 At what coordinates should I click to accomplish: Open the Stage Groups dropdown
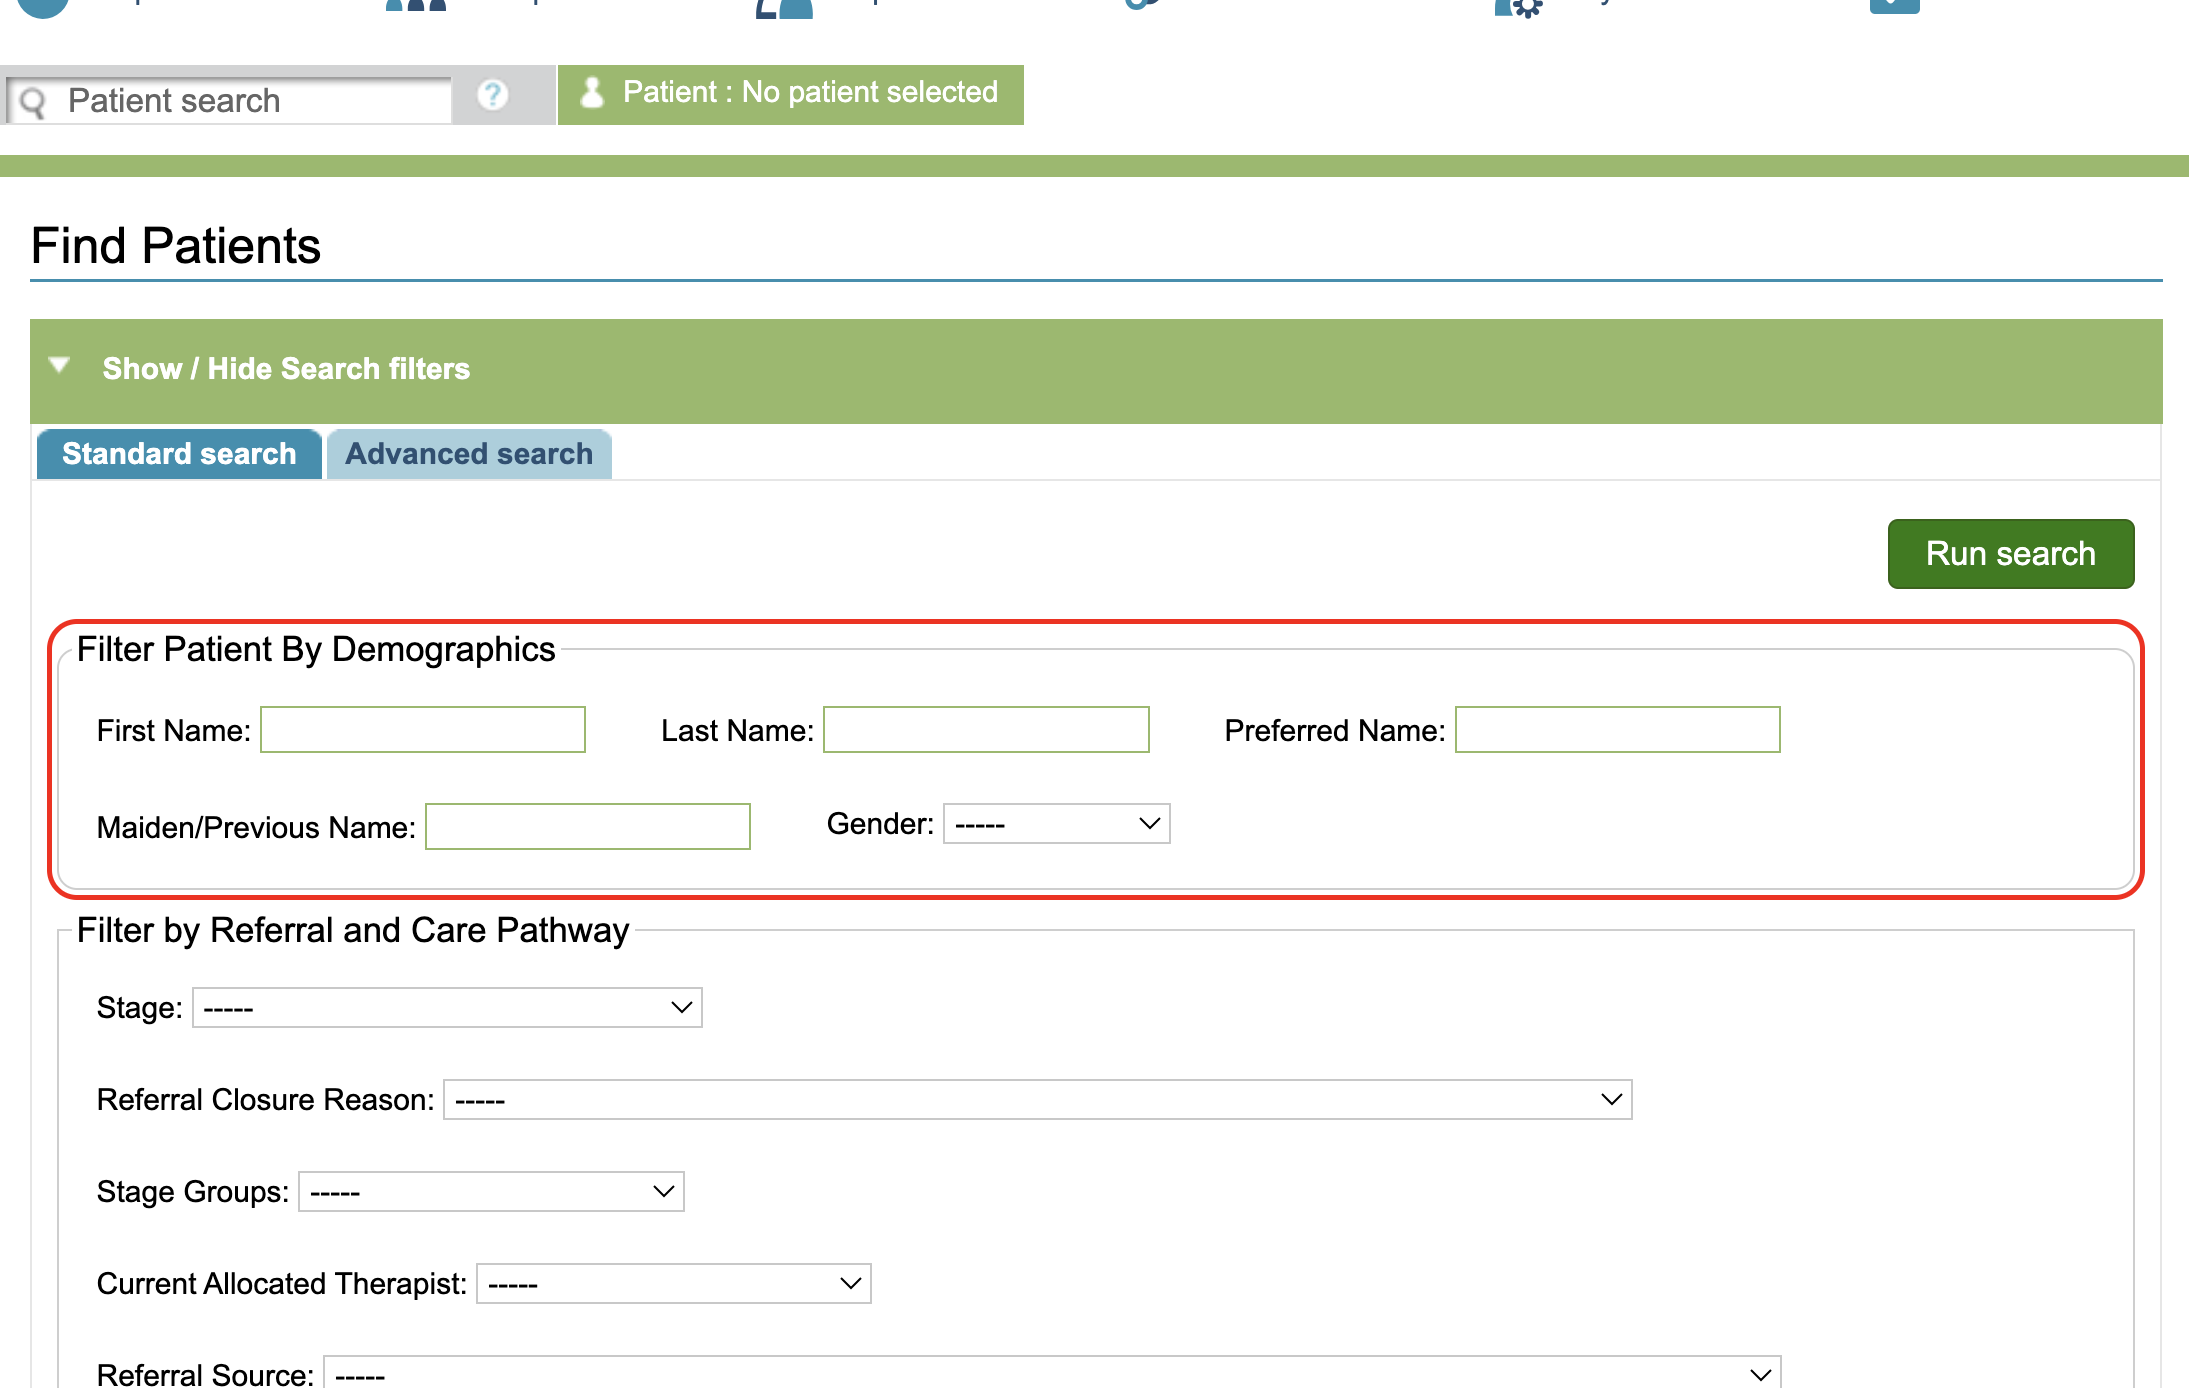tap(491, 1192)
